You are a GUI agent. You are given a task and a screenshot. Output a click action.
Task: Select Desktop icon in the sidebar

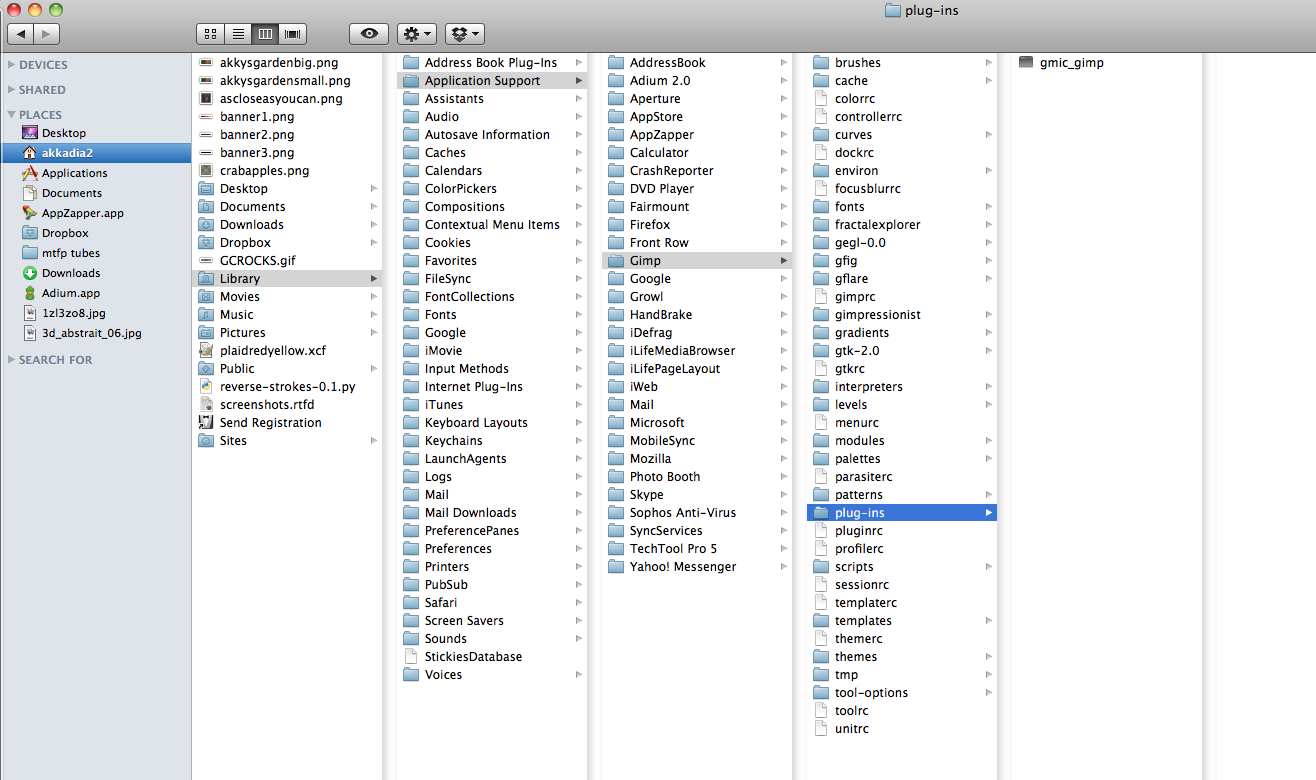tap(30, 133)
